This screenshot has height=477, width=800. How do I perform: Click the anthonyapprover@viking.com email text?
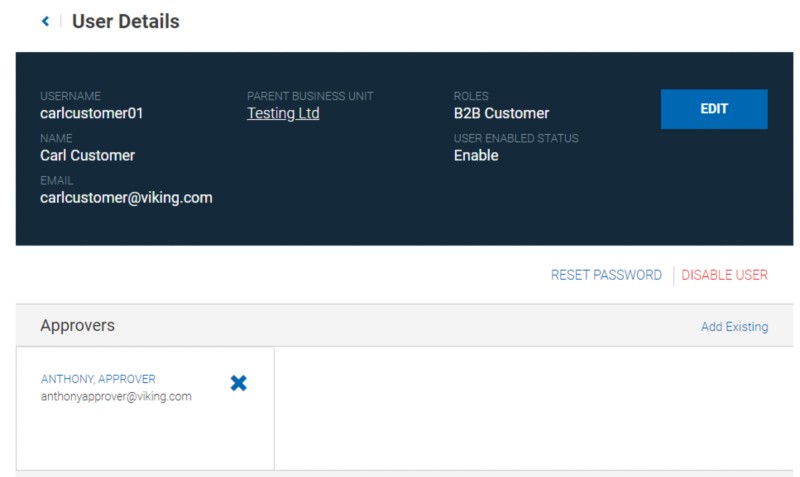(x=116, y=396)
